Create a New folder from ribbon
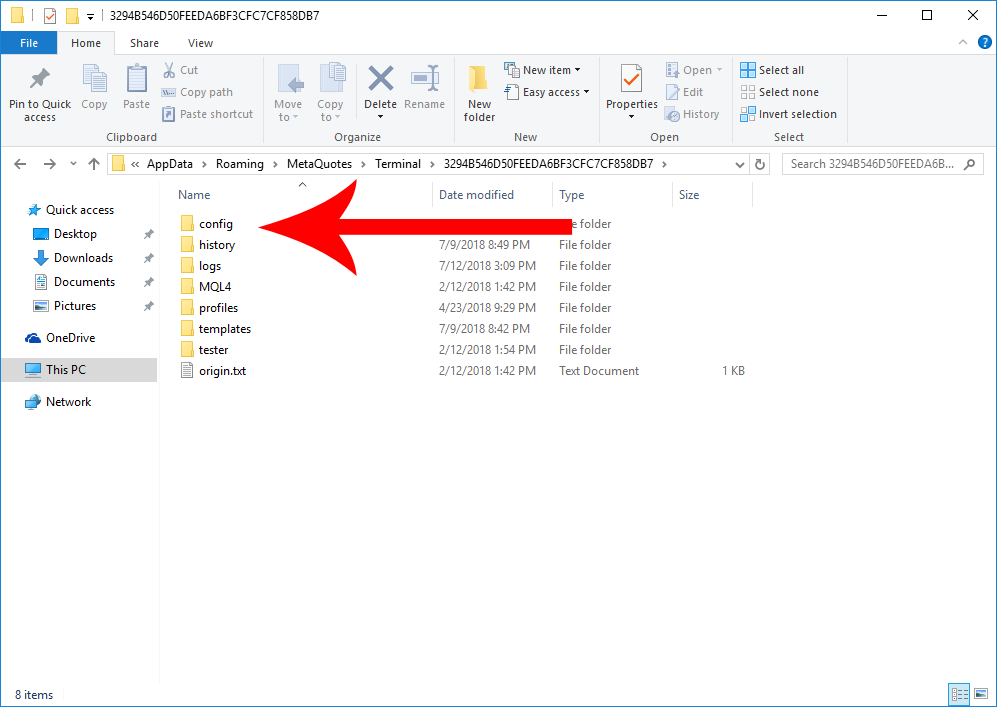 [x=479, y=93]
